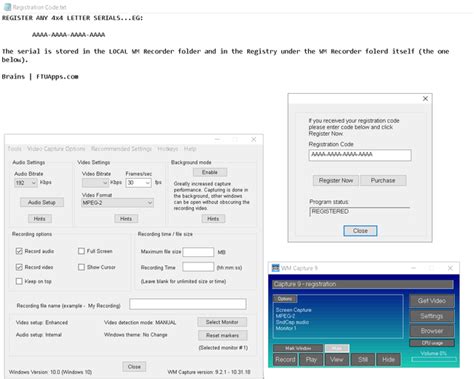Screen dimensions: 474x379
Task: Click Hints under Video Settings
Action: point(126,219)
